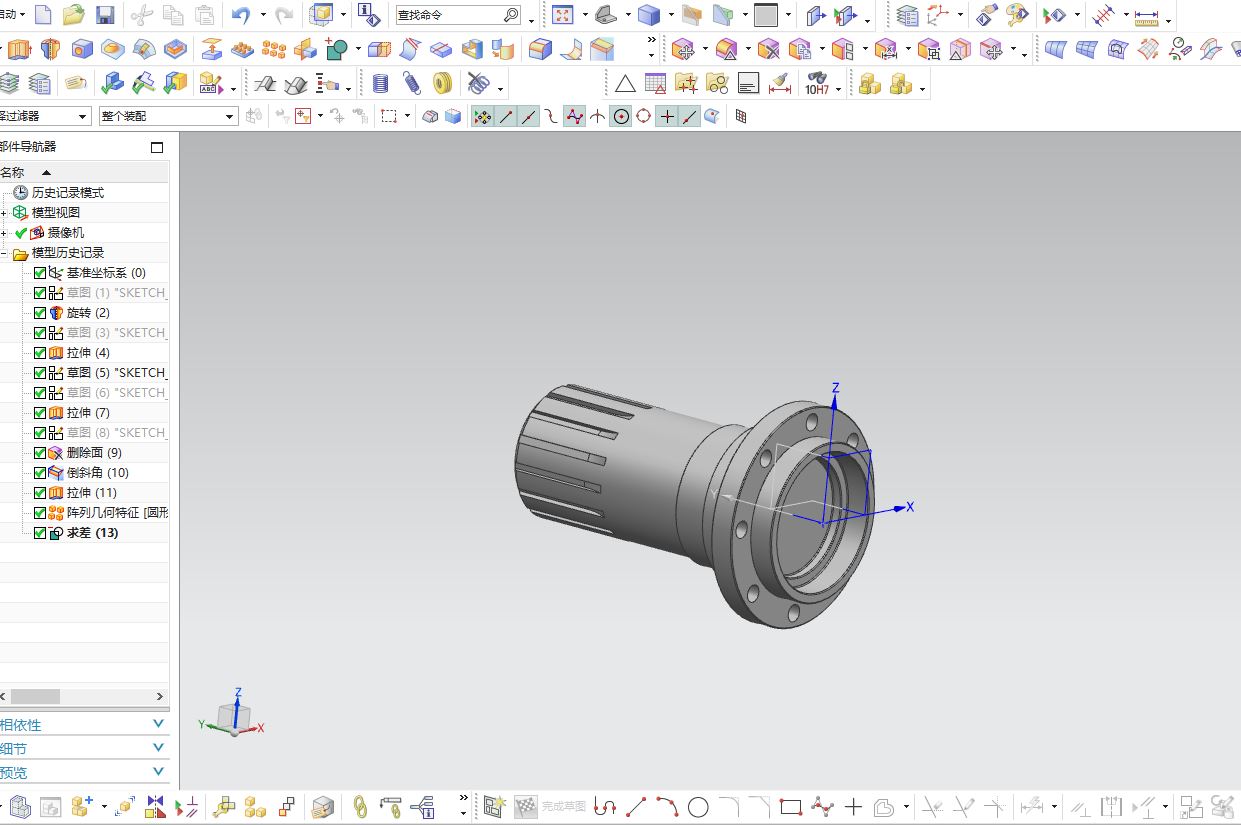The height and width of the screenshot is (825, 1241).
Task: Click the view triad cube in the viewport corner
Action: point(234,715)
